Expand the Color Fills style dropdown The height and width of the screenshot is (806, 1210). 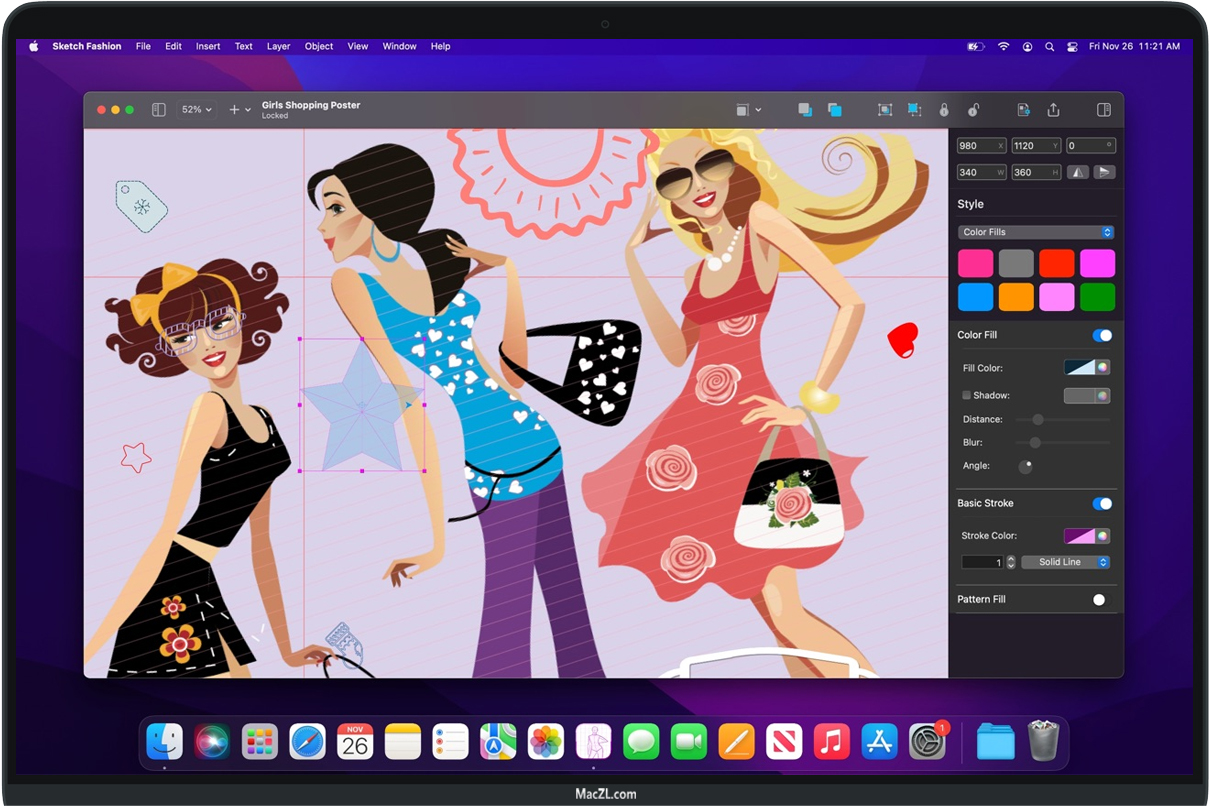click(x=1035, y=232)
